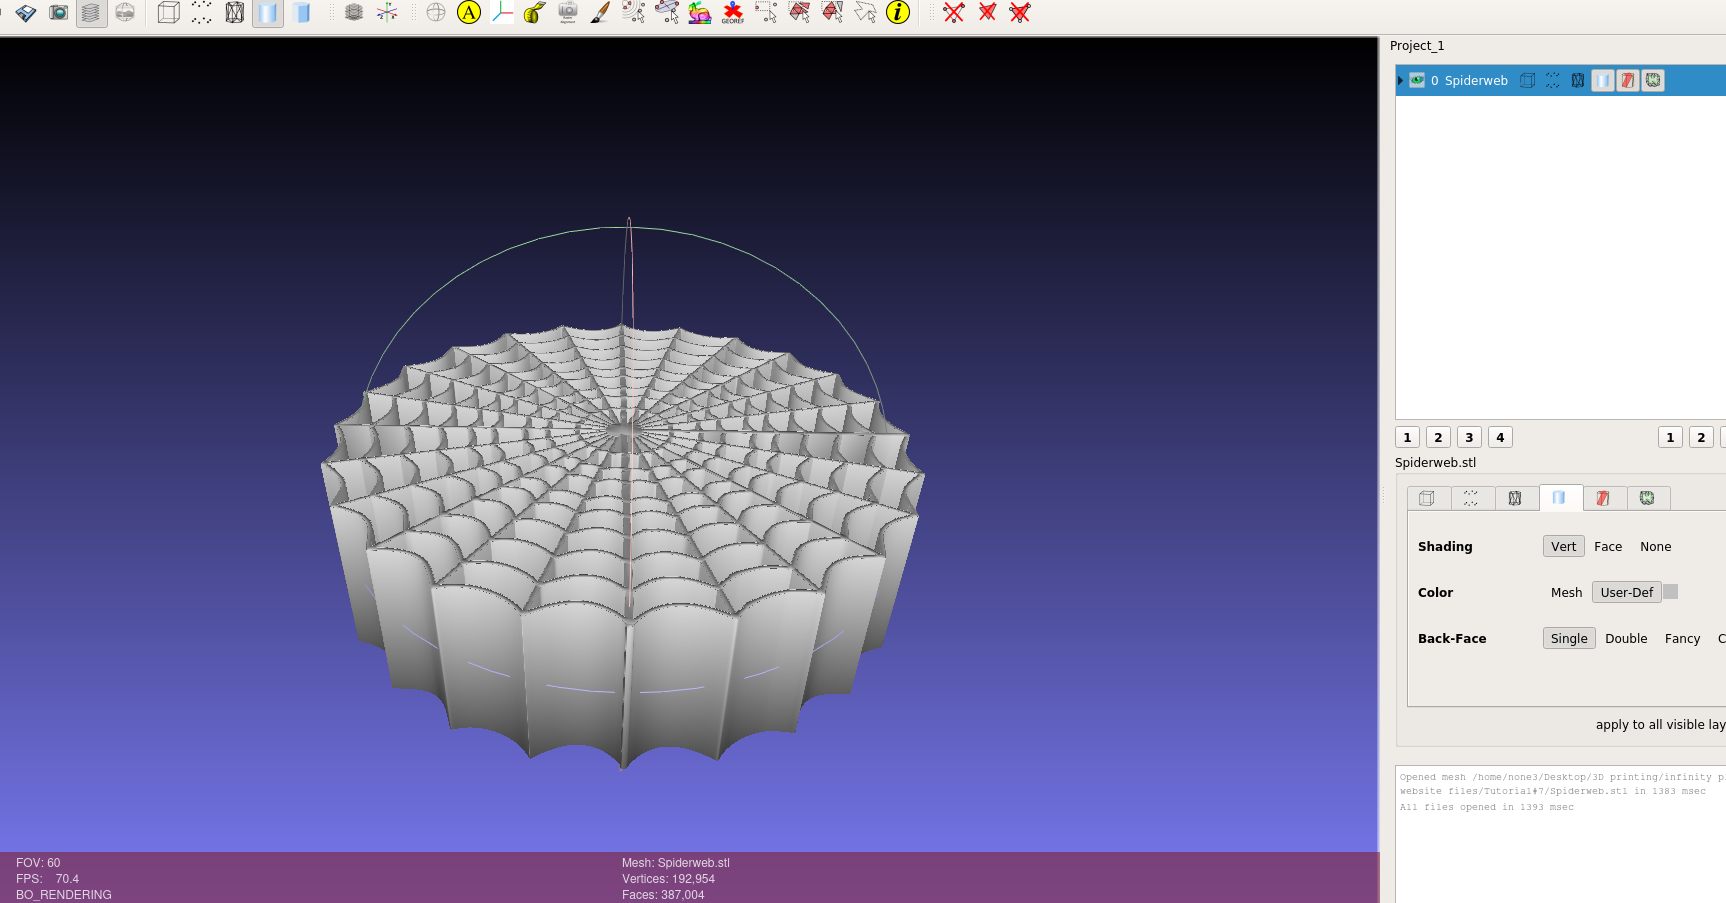Show the 3D axis decoration icon

click(x=387, y=13)
